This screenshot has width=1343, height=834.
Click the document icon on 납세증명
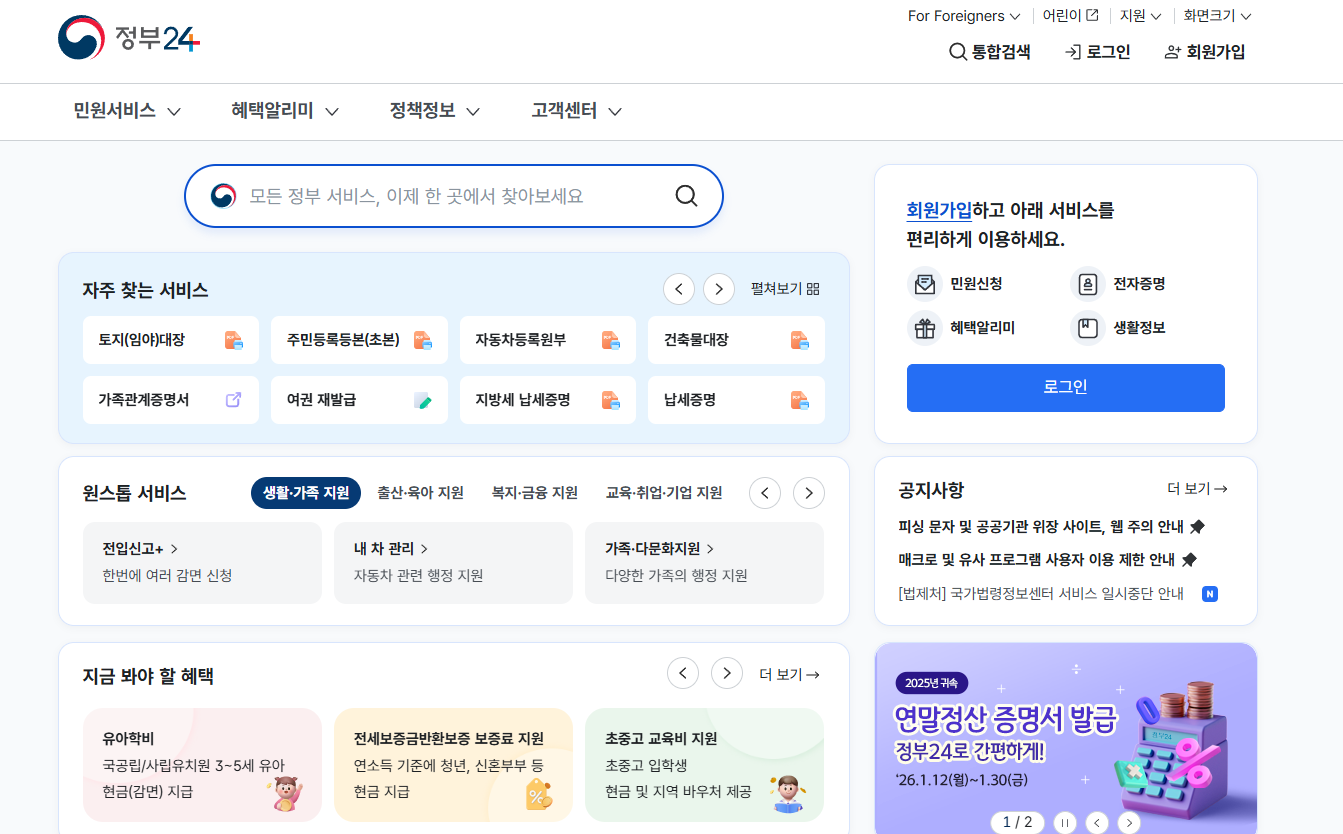799,400
